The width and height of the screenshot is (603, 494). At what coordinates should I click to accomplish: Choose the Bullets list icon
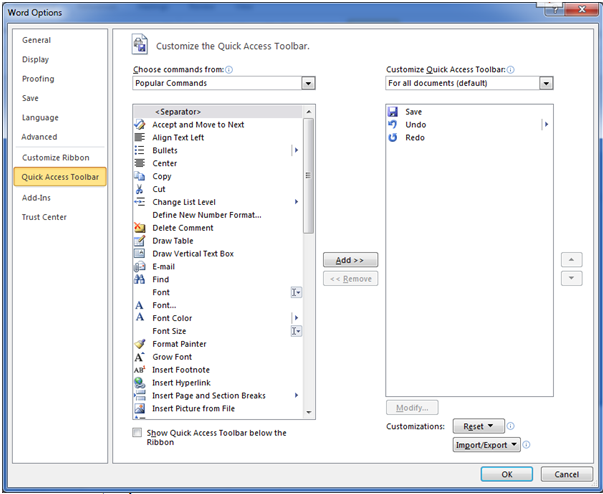pyautogui.click(x=140, y=150)
